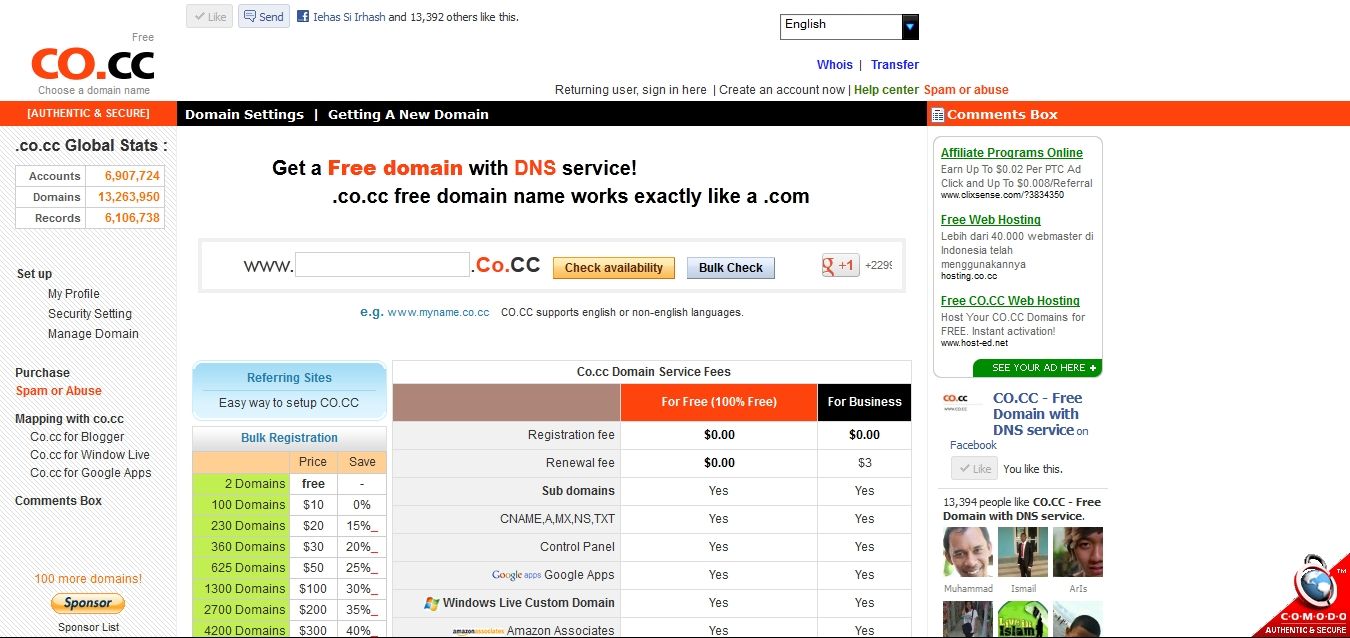This screenshot has width=1350, height=638.
Task: Select the Domain Settings menu item
Action: click(244, 114)
